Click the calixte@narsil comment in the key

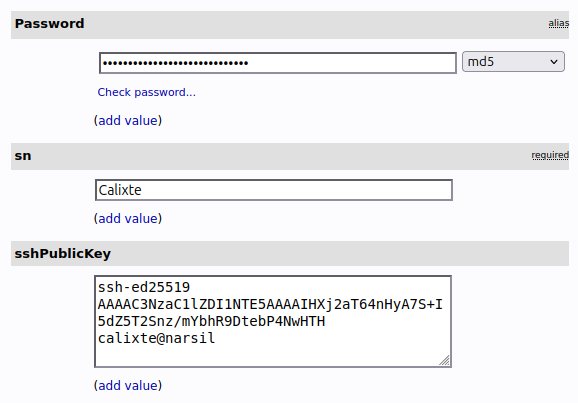(x=156, y=338)
